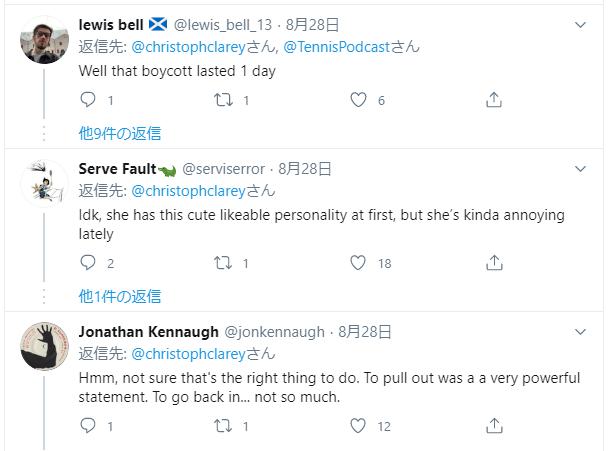611x451 pixels.
Task: Reply to Serve Fault's tweet
Action: click(88, 263)
